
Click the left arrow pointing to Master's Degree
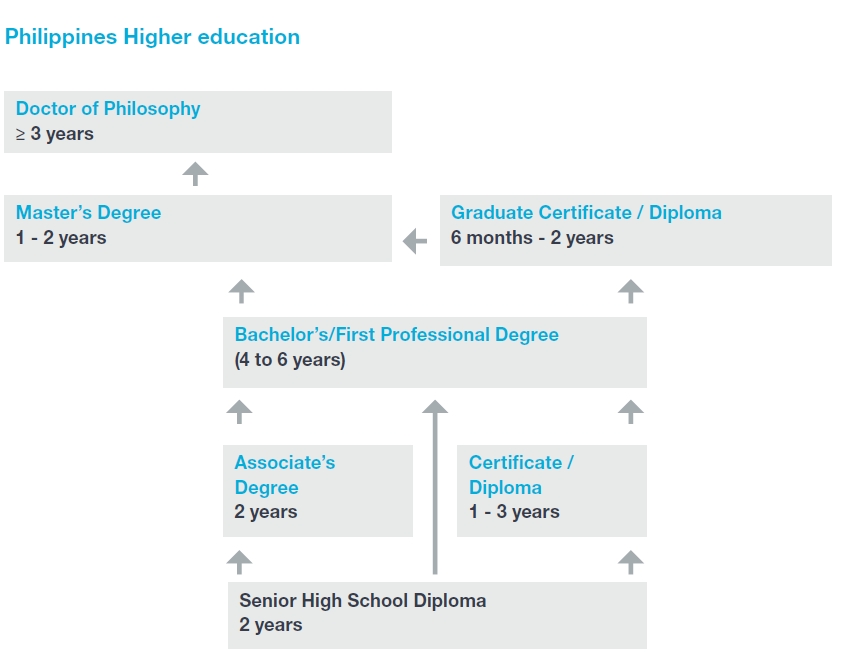point(415,240)
